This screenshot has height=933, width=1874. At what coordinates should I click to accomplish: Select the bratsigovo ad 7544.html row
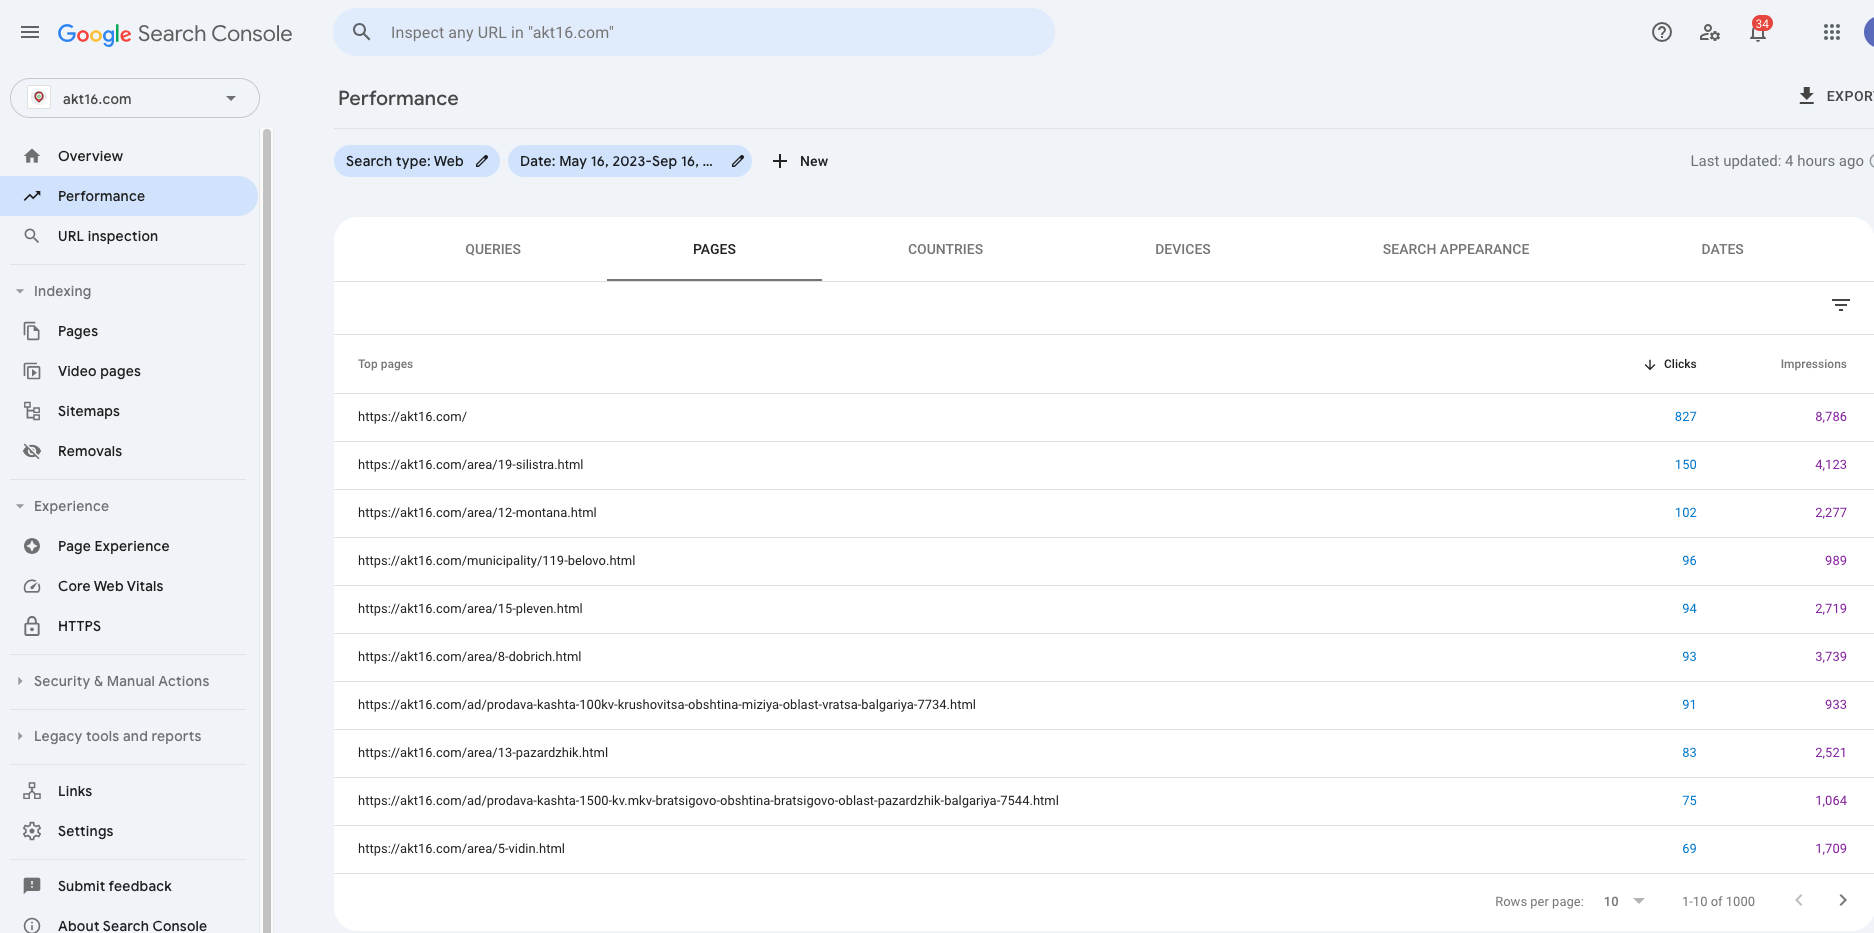[x=1104, y=801]
